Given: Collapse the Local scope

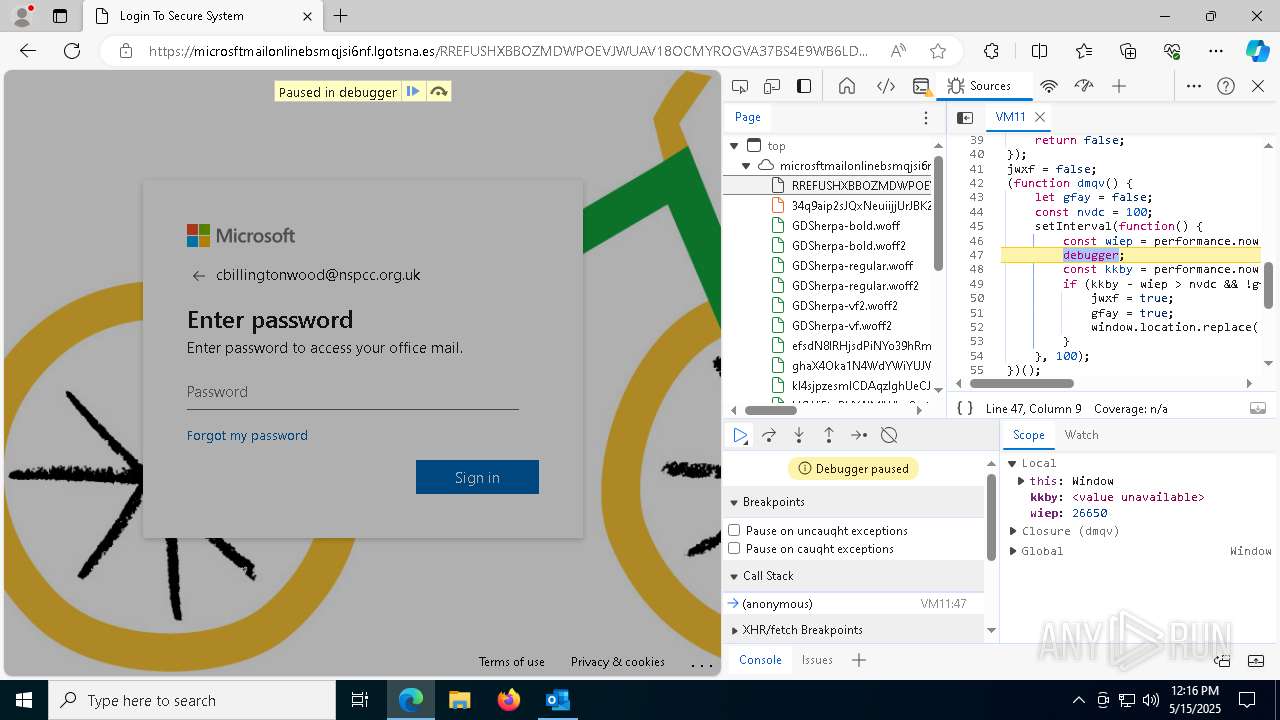Looking at the screenshot, I should (x=1012, y=463).
